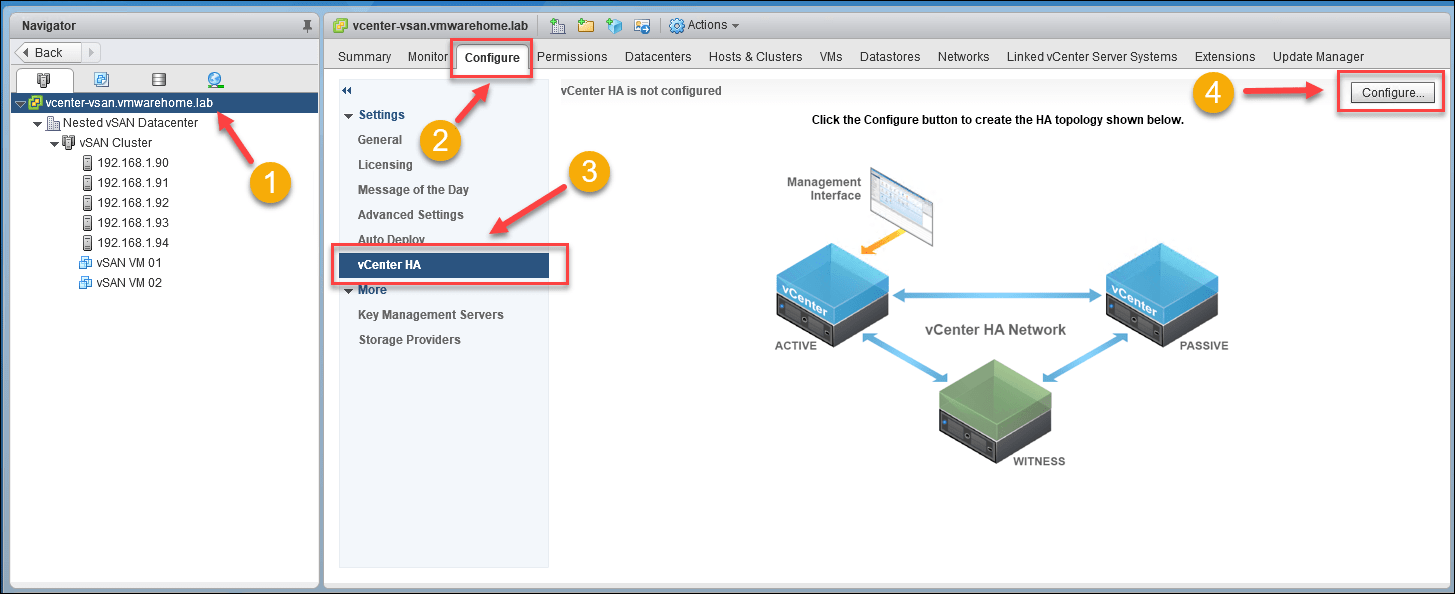
Task: Open the Back history dropdown arrow
Action: (90, 53)
